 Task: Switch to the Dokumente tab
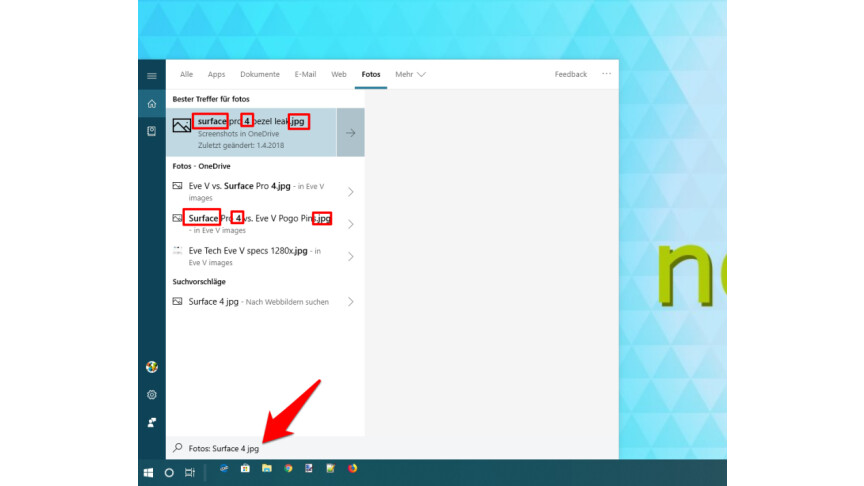point(260,74)
